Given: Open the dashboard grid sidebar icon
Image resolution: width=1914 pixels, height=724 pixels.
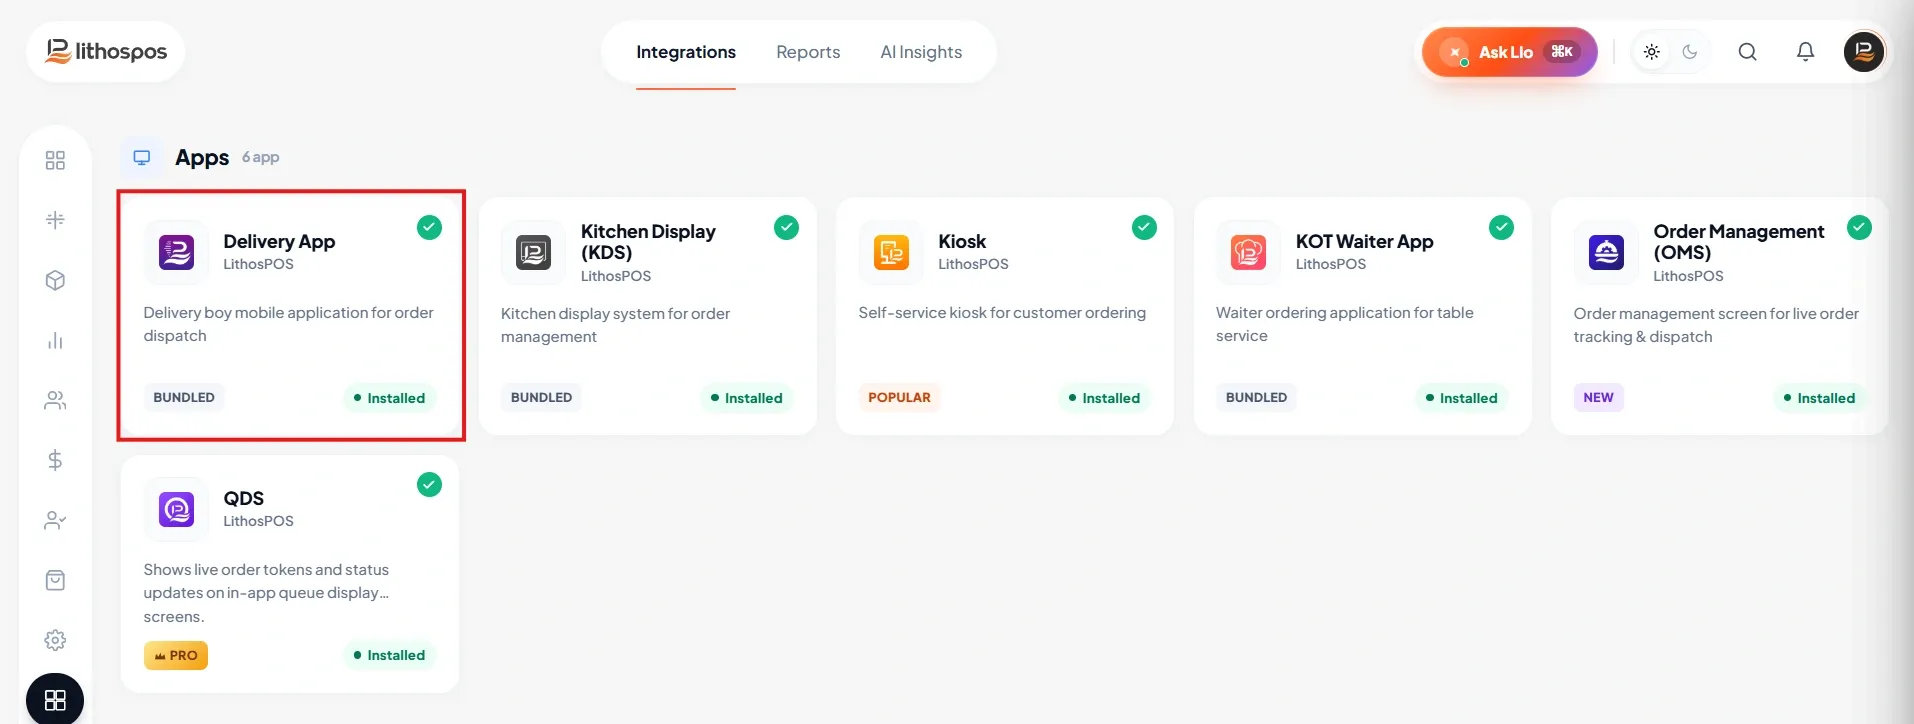Looking at the screenshot, I should (x=55, y=160).
